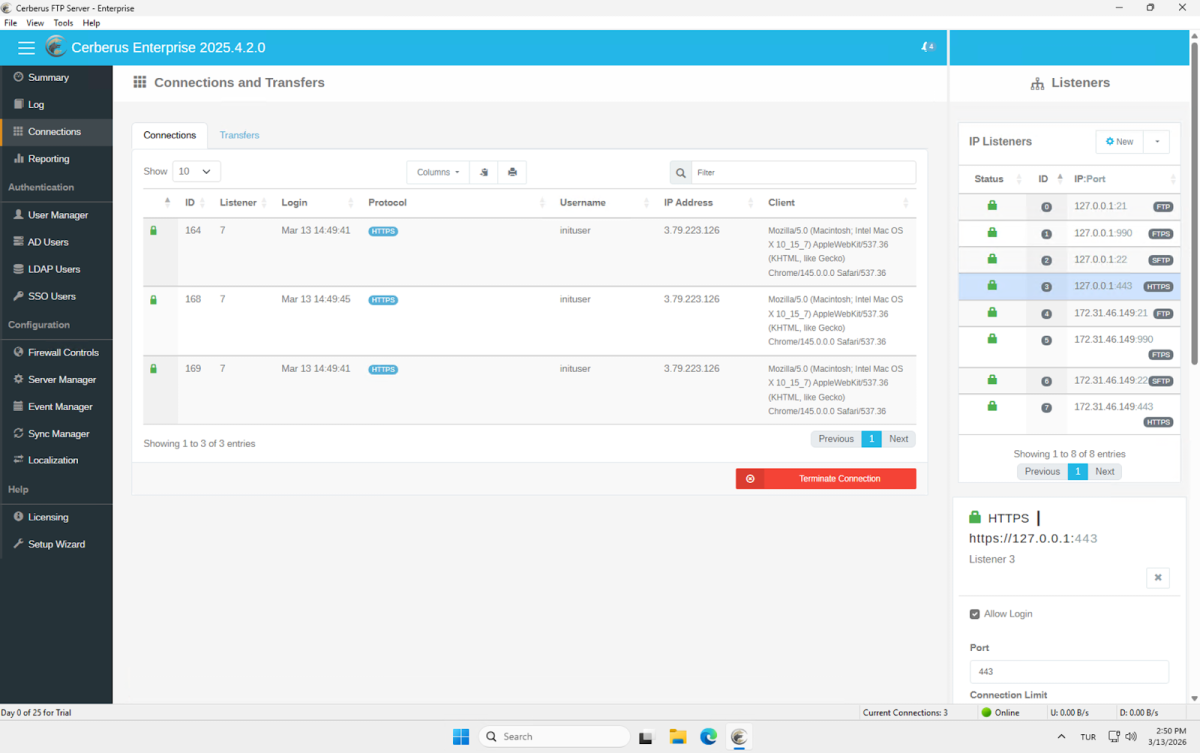This screenshot has width=1200, height=753.
Task: Switch to the Transfers tab
Action: click(239, 135)
